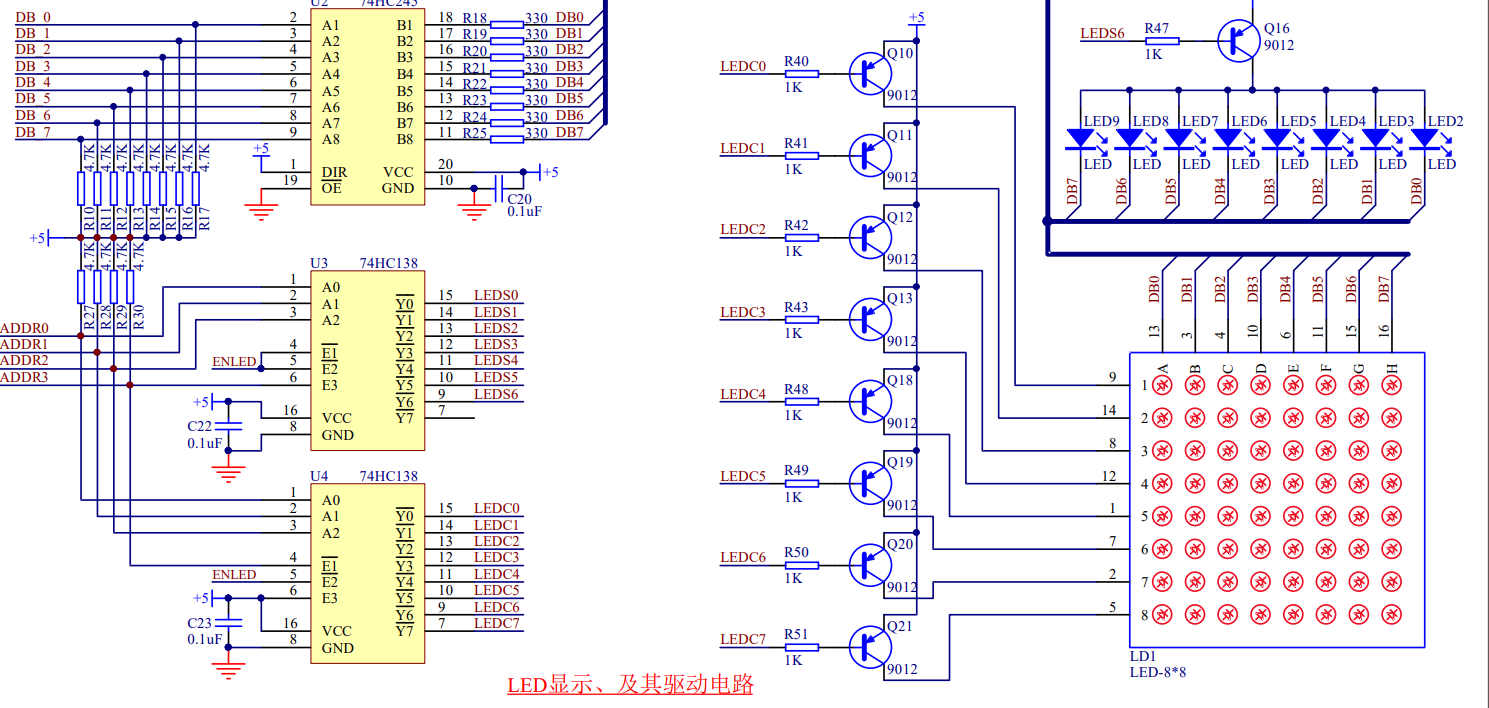1489x708 pixels.
Task: Select the 'ADDR0' net label
Action: click(x=25, y=328)
